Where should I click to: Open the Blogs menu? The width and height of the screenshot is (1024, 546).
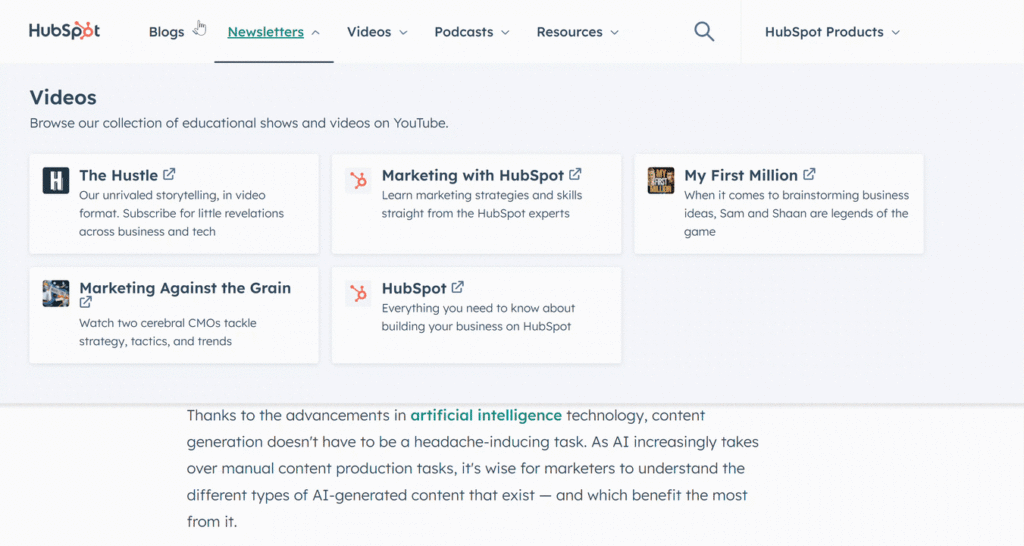(167, 32)
